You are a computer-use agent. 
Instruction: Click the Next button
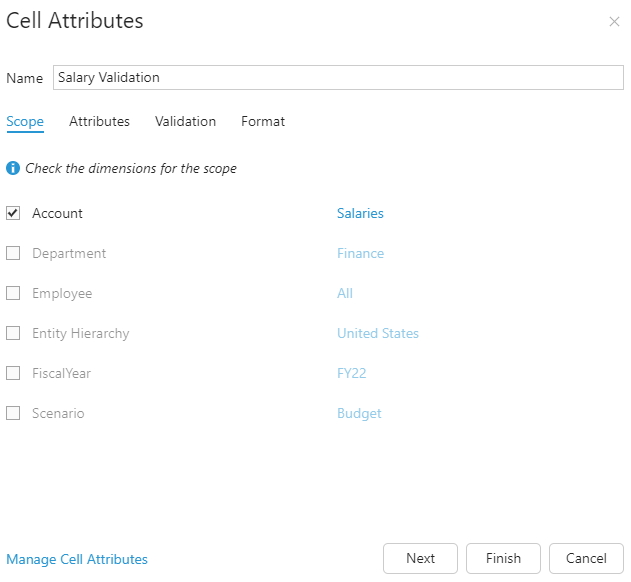420,558
